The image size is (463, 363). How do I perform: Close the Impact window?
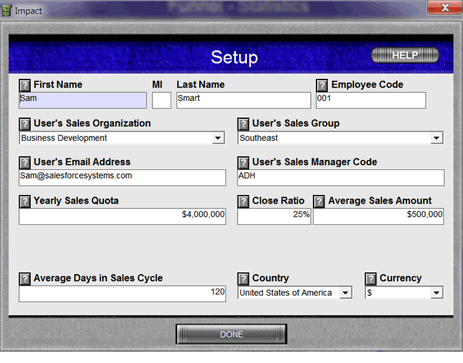point(445,8)
